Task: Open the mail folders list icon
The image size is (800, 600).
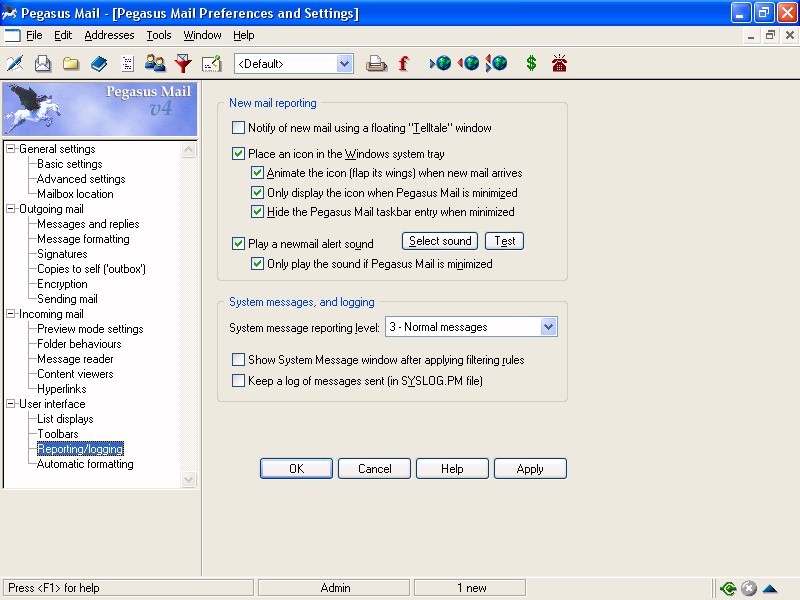Action: [71, 63]
